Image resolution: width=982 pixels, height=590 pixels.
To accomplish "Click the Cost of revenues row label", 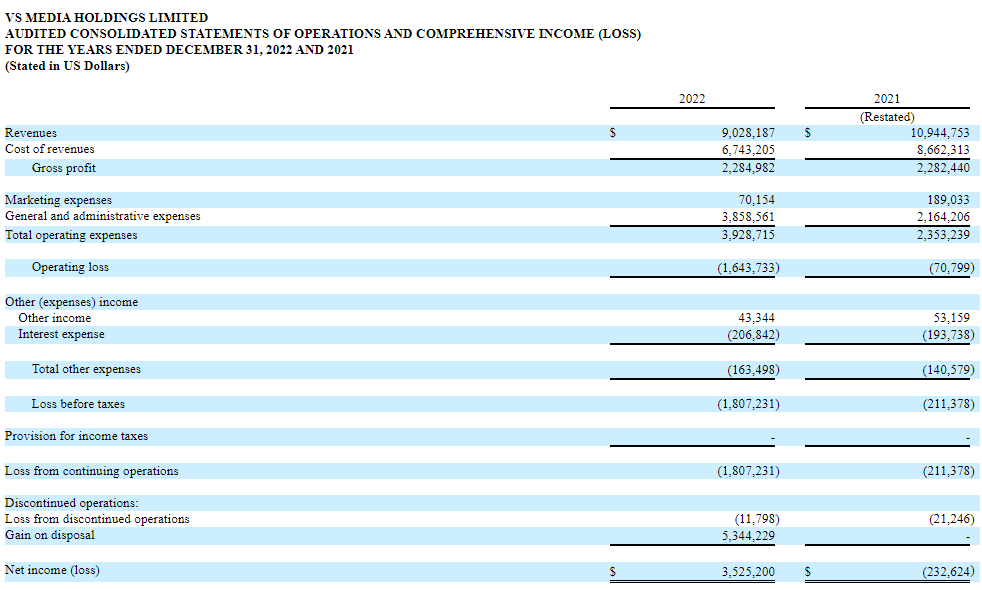I will pyautogui.click(x=49, y=149).
